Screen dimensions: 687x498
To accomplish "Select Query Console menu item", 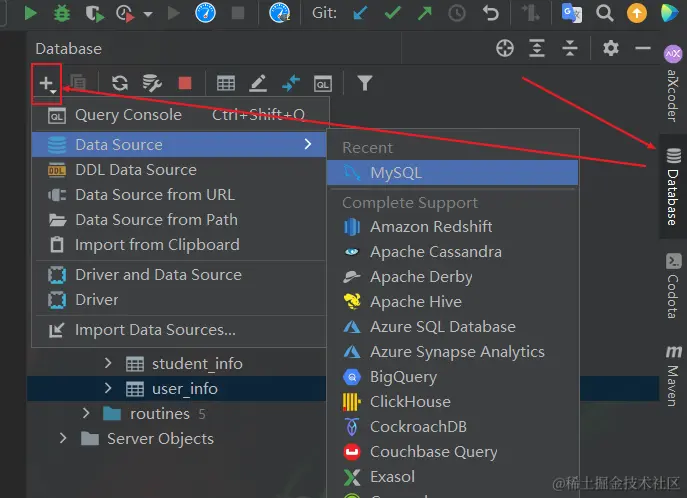I will pyautogui.click(x=179, y=115).
